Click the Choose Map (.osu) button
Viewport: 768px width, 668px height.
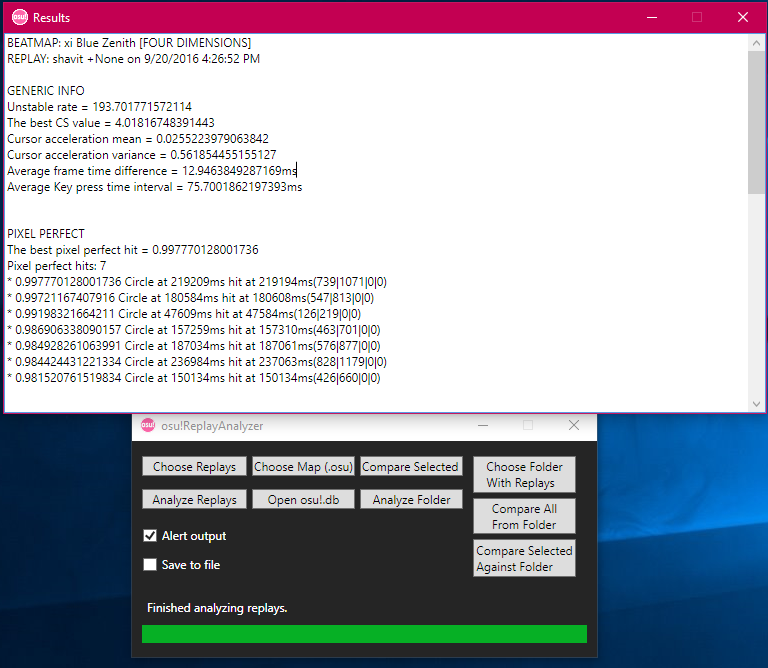303,466
